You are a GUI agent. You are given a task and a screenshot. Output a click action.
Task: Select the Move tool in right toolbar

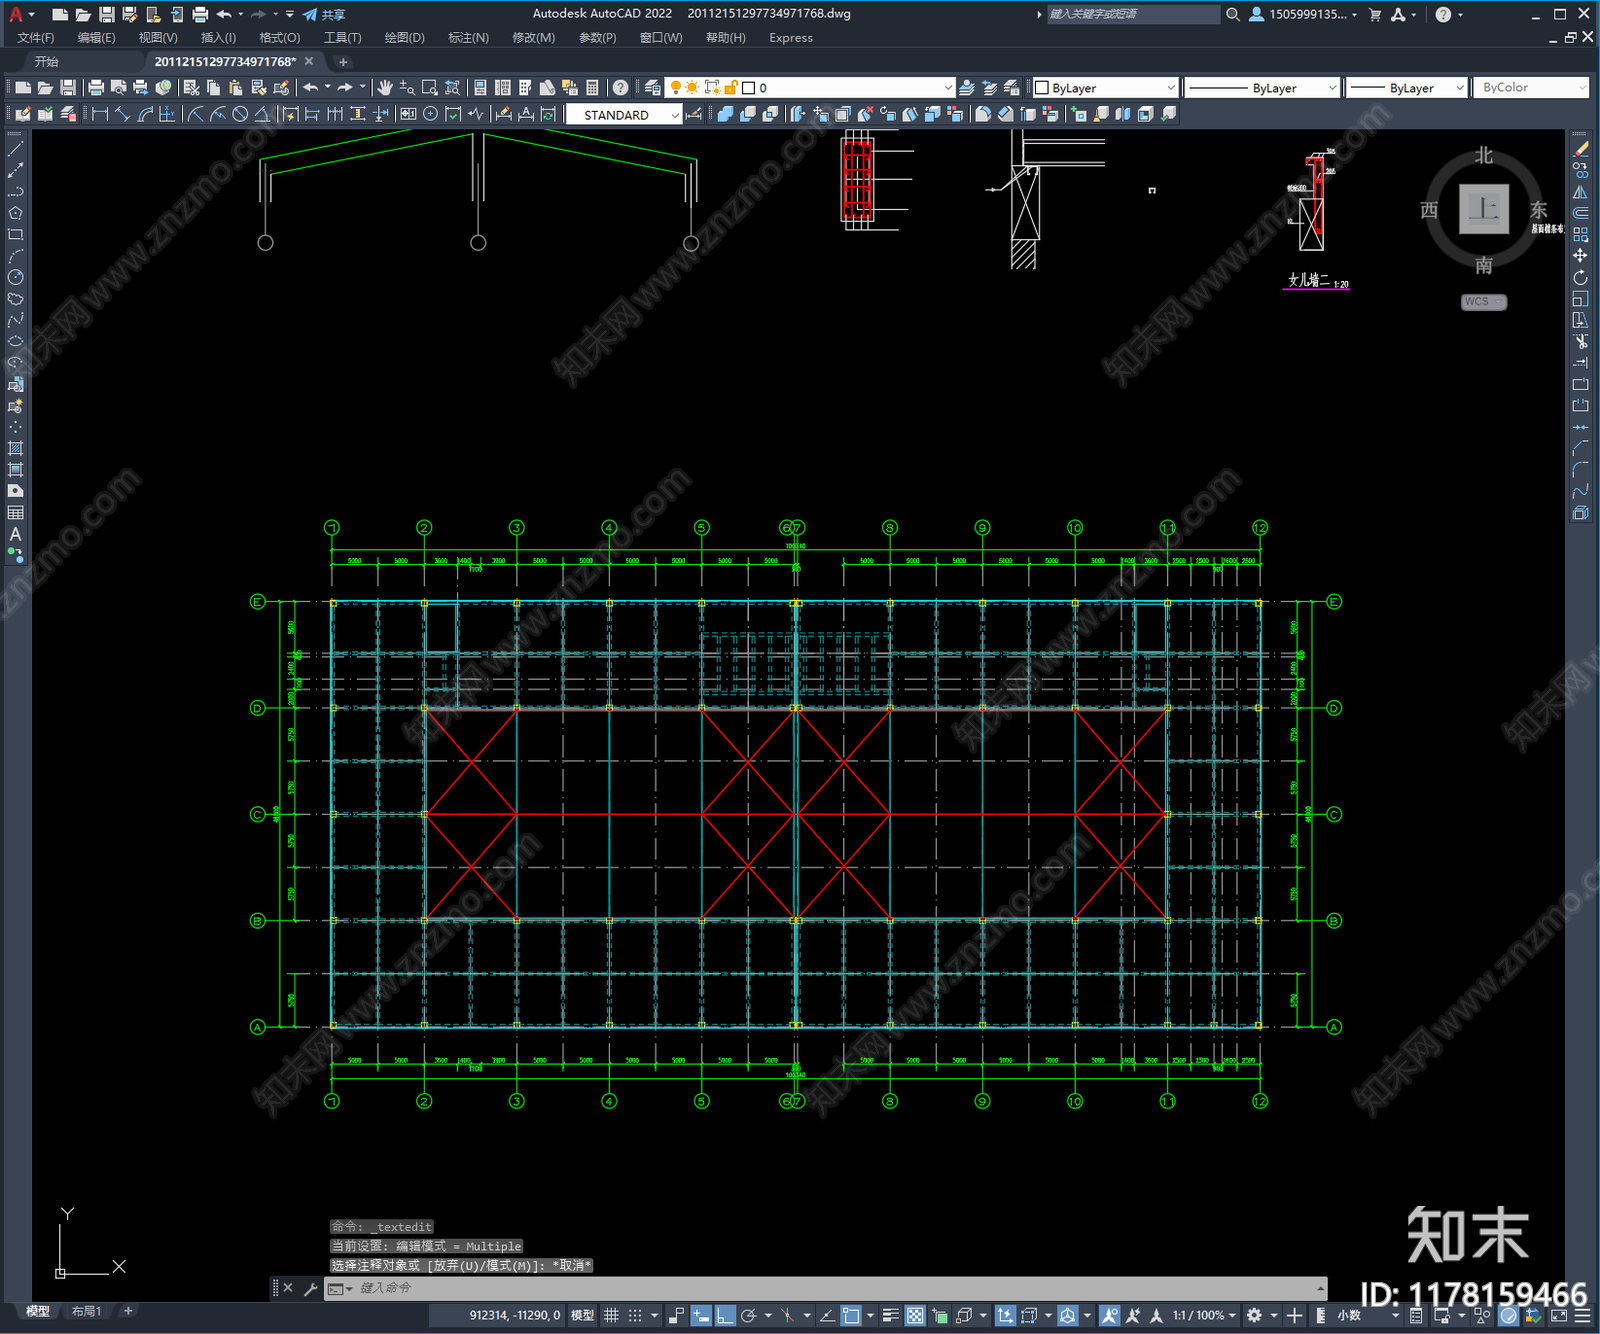click(x=1580, y=256)
